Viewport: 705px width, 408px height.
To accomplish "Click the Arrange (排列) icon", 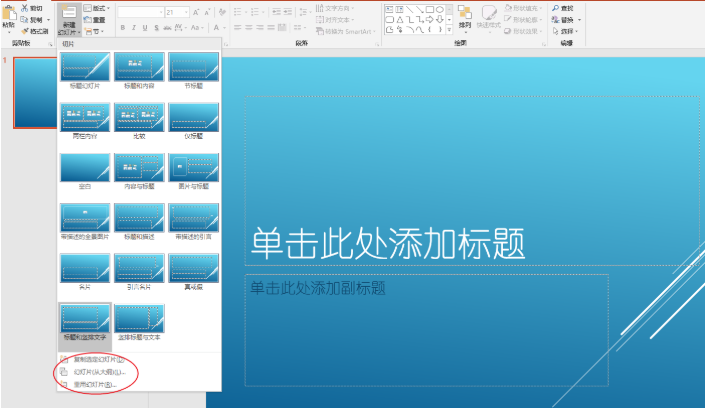I will (465, 15).
